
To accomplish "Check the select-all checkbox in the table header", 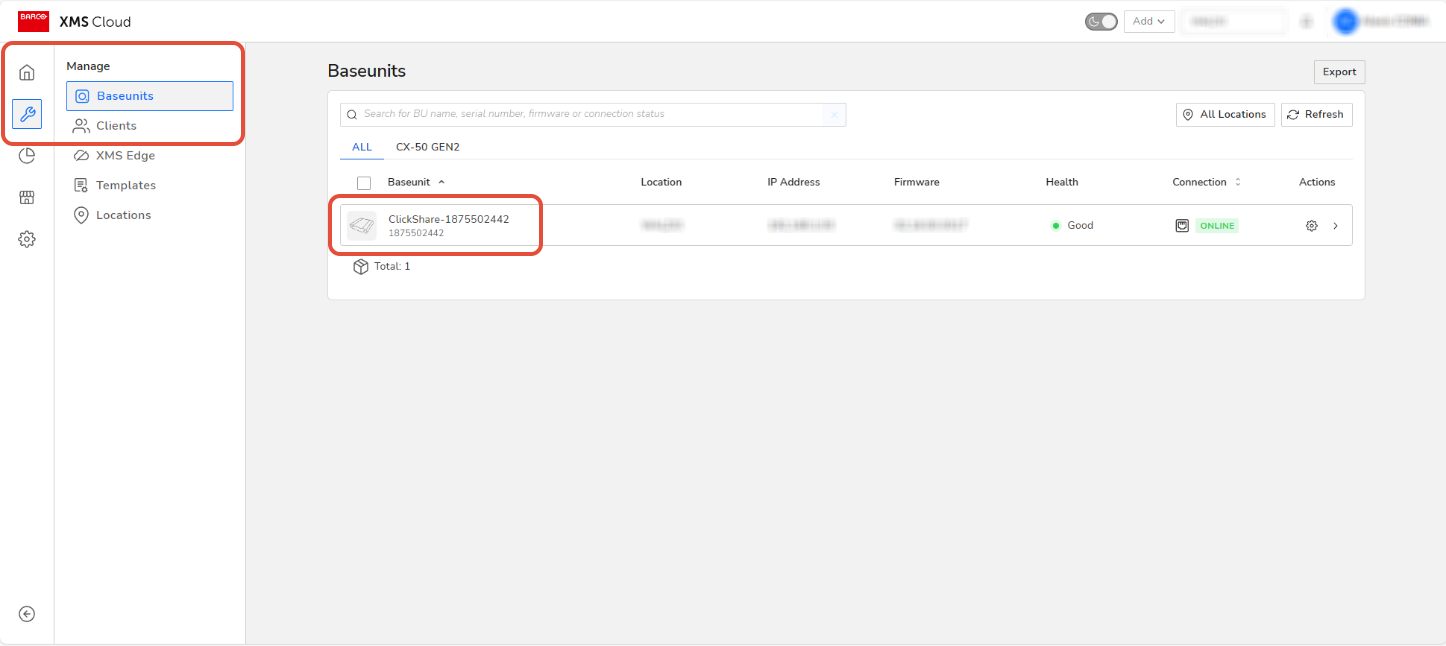I will 364,183.
